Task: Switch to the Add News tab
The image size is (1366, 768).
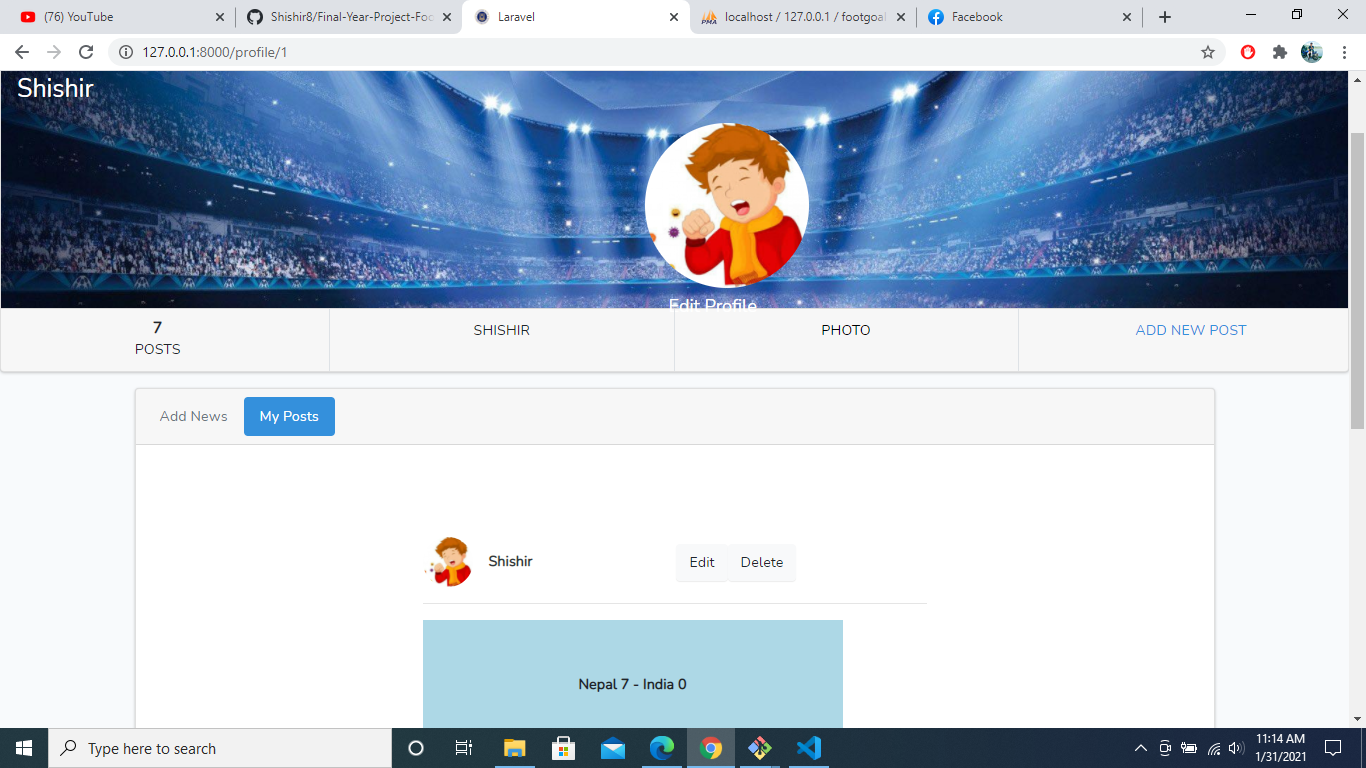Action: pos(193,416)
